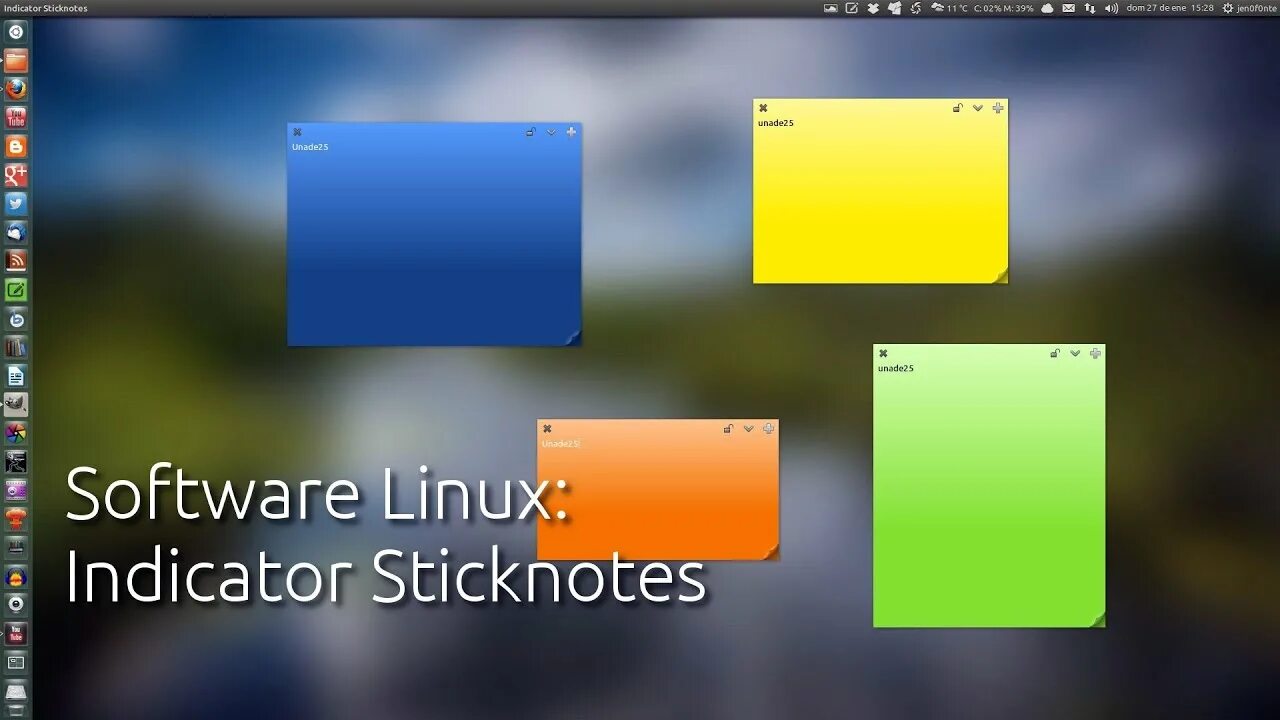Image resolution: width=1280 pixels, height=720 pixels.
Task: Open the bookshelf launcher icon
Action: [15, 348]
